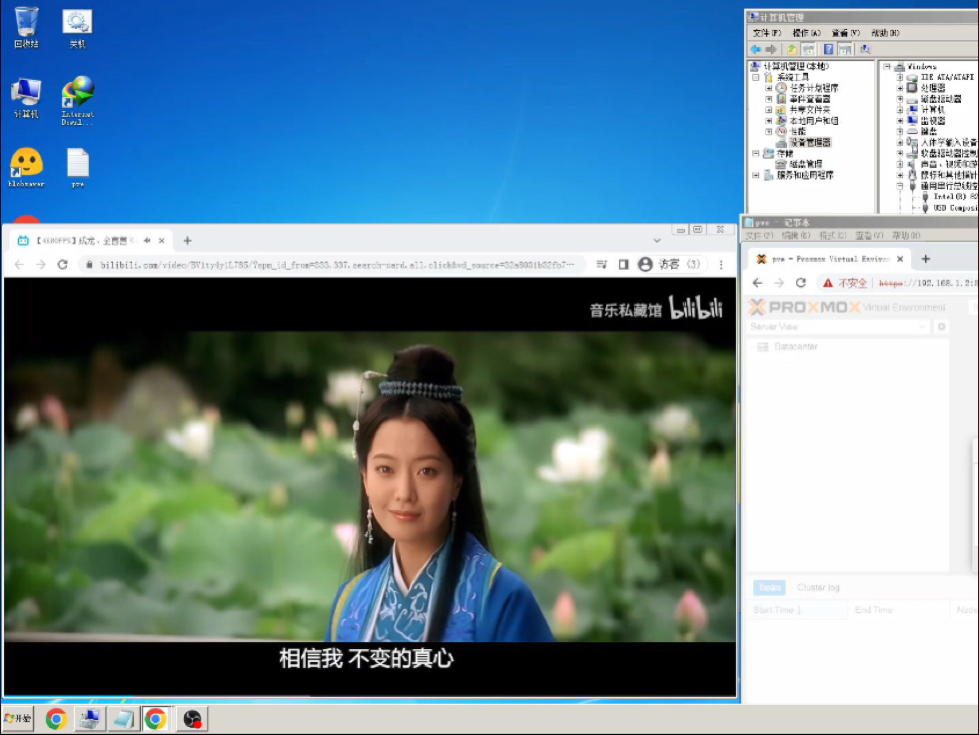Collapse the 系统工具 tree node
Viewport: 979px width, 735px height.
[755, 77]
